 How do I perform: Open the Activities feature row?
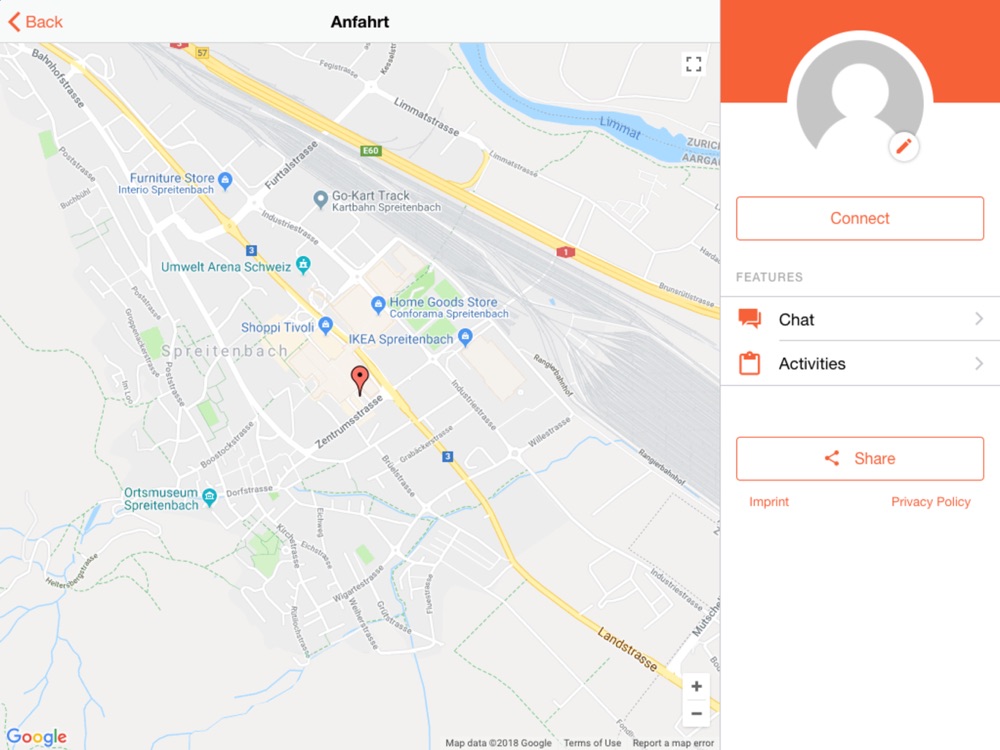pos(860,364)
